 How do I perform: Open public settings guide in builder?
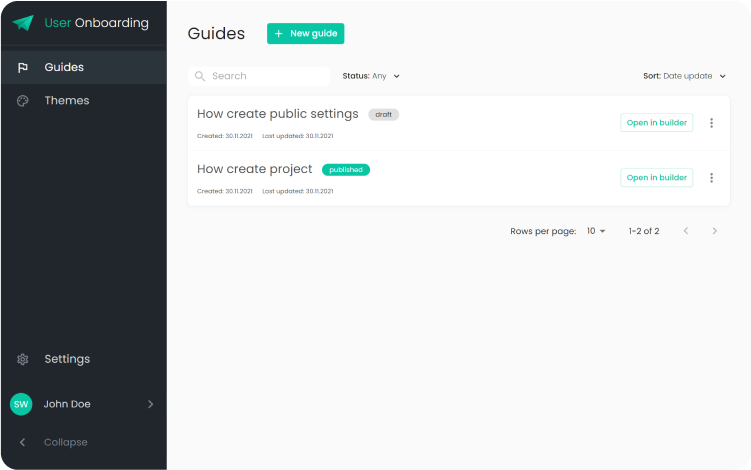(656, 123)
